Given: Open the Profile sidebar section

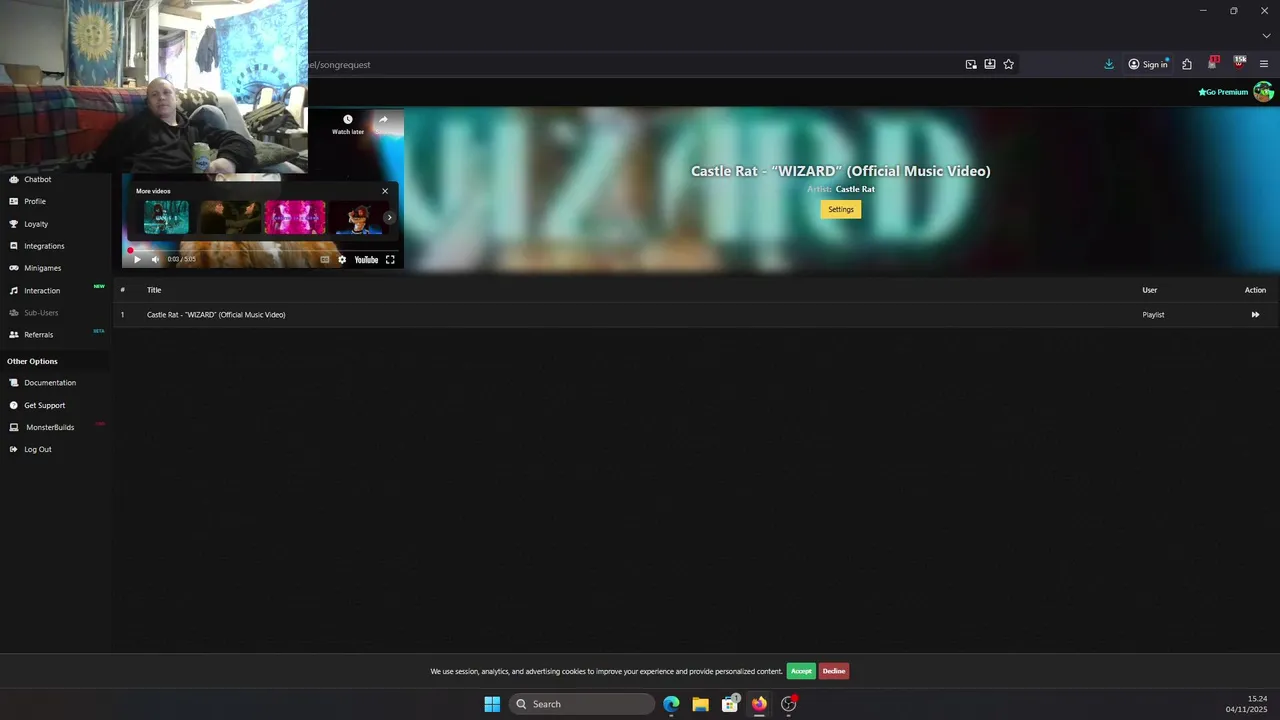Looking at the screenshot, I should pos(34,201).
